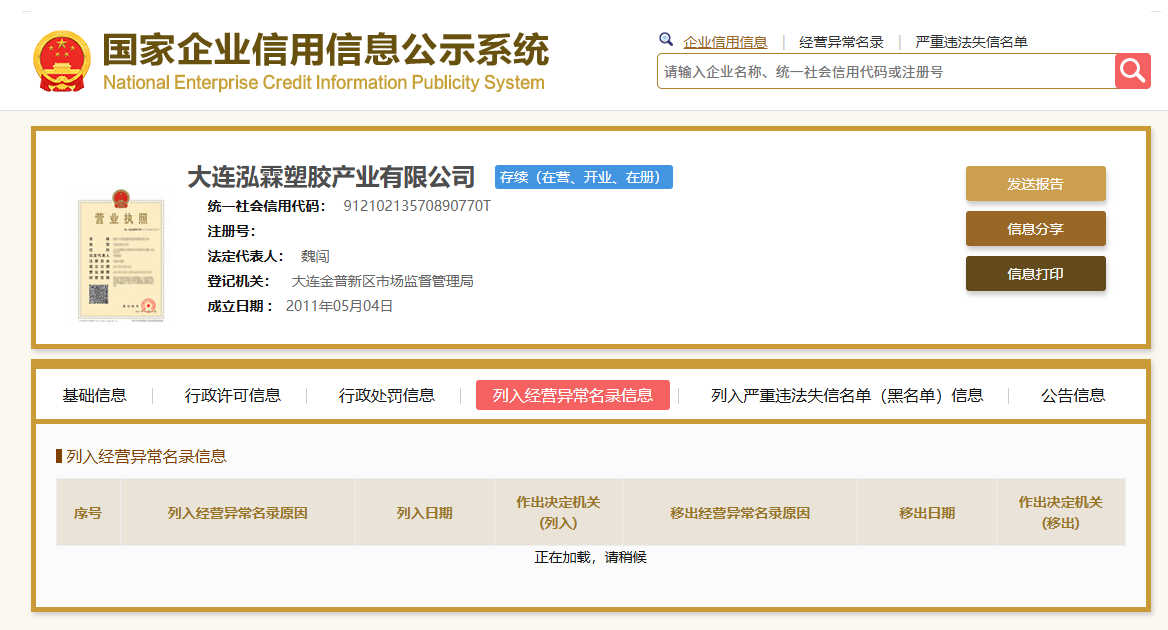Click the founding date 2011年05月04日
This screenshot has height=630, width=1168.
click(x=340, y=306)
